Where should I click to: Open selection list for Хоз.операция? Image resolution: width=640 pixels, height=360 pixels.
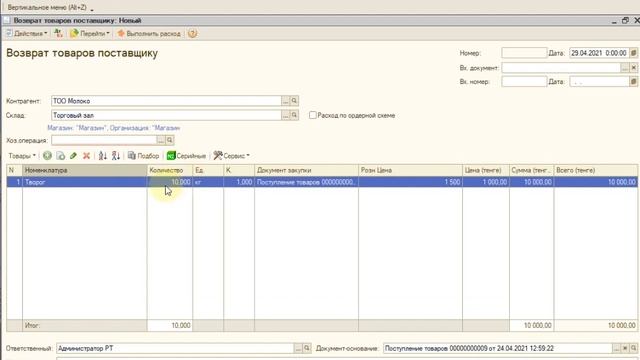[161, 140]
